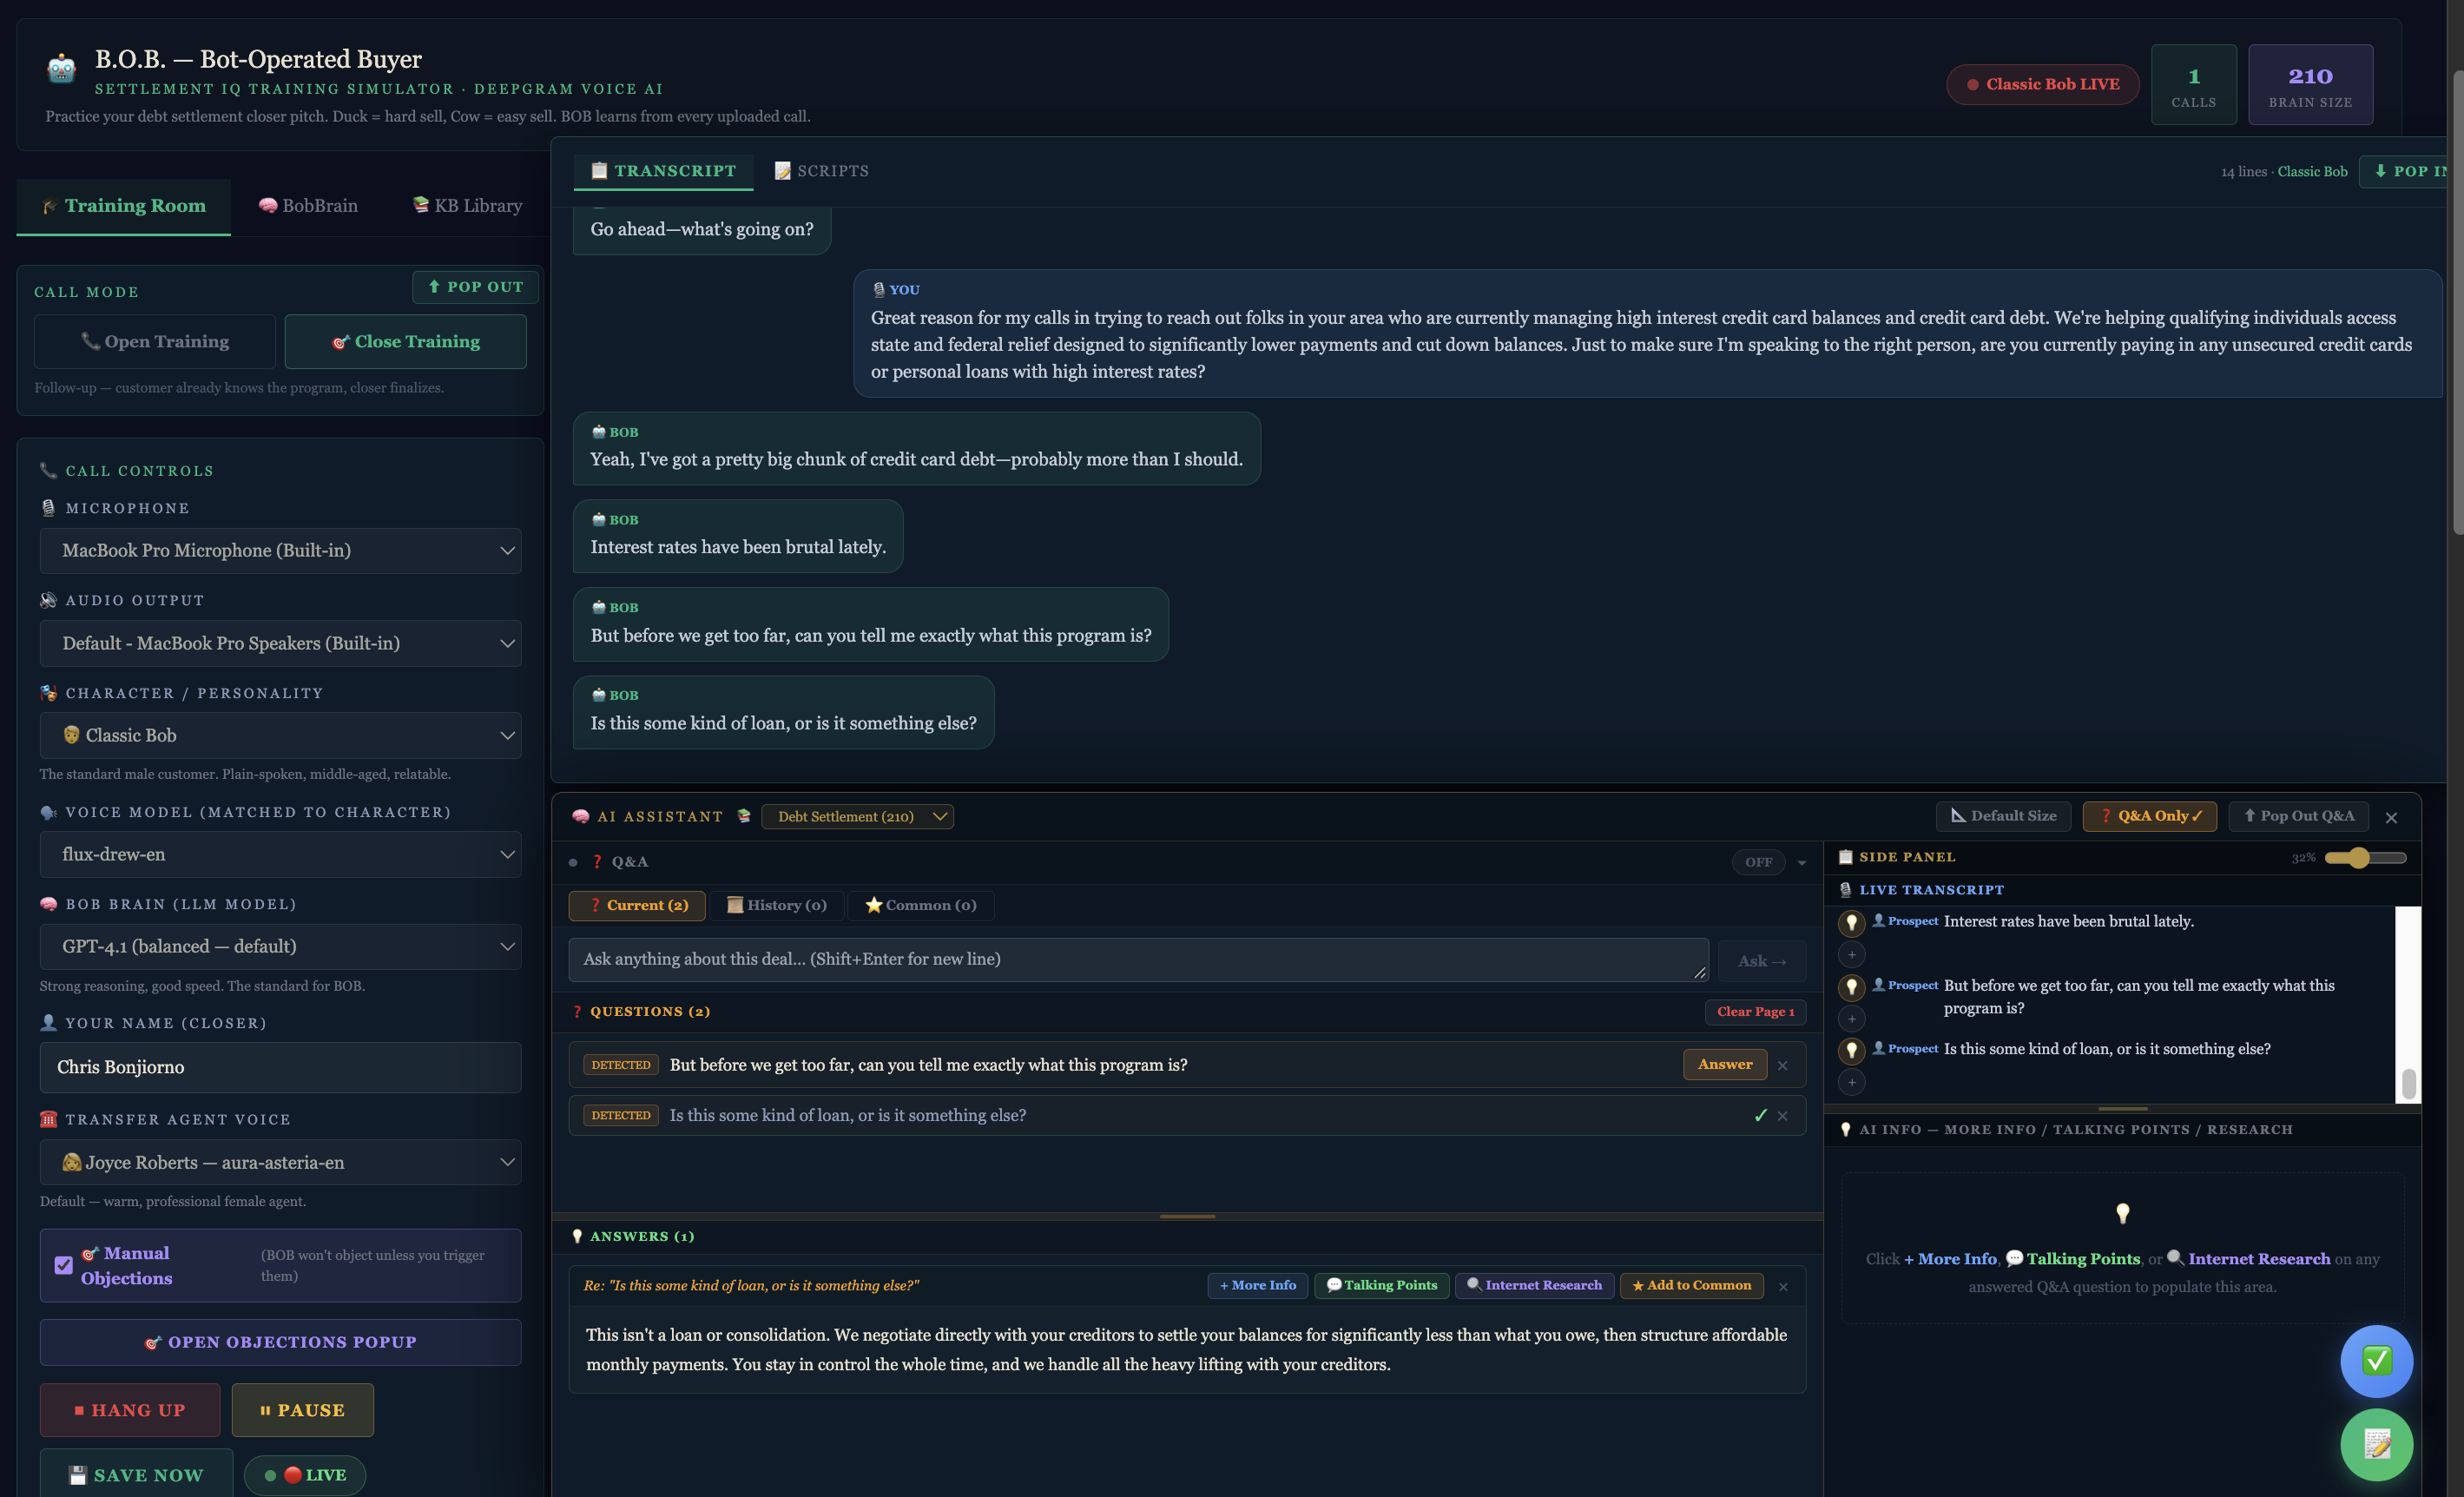
Task: Click the Calls counter tile
Action: tap(2193, 84)
